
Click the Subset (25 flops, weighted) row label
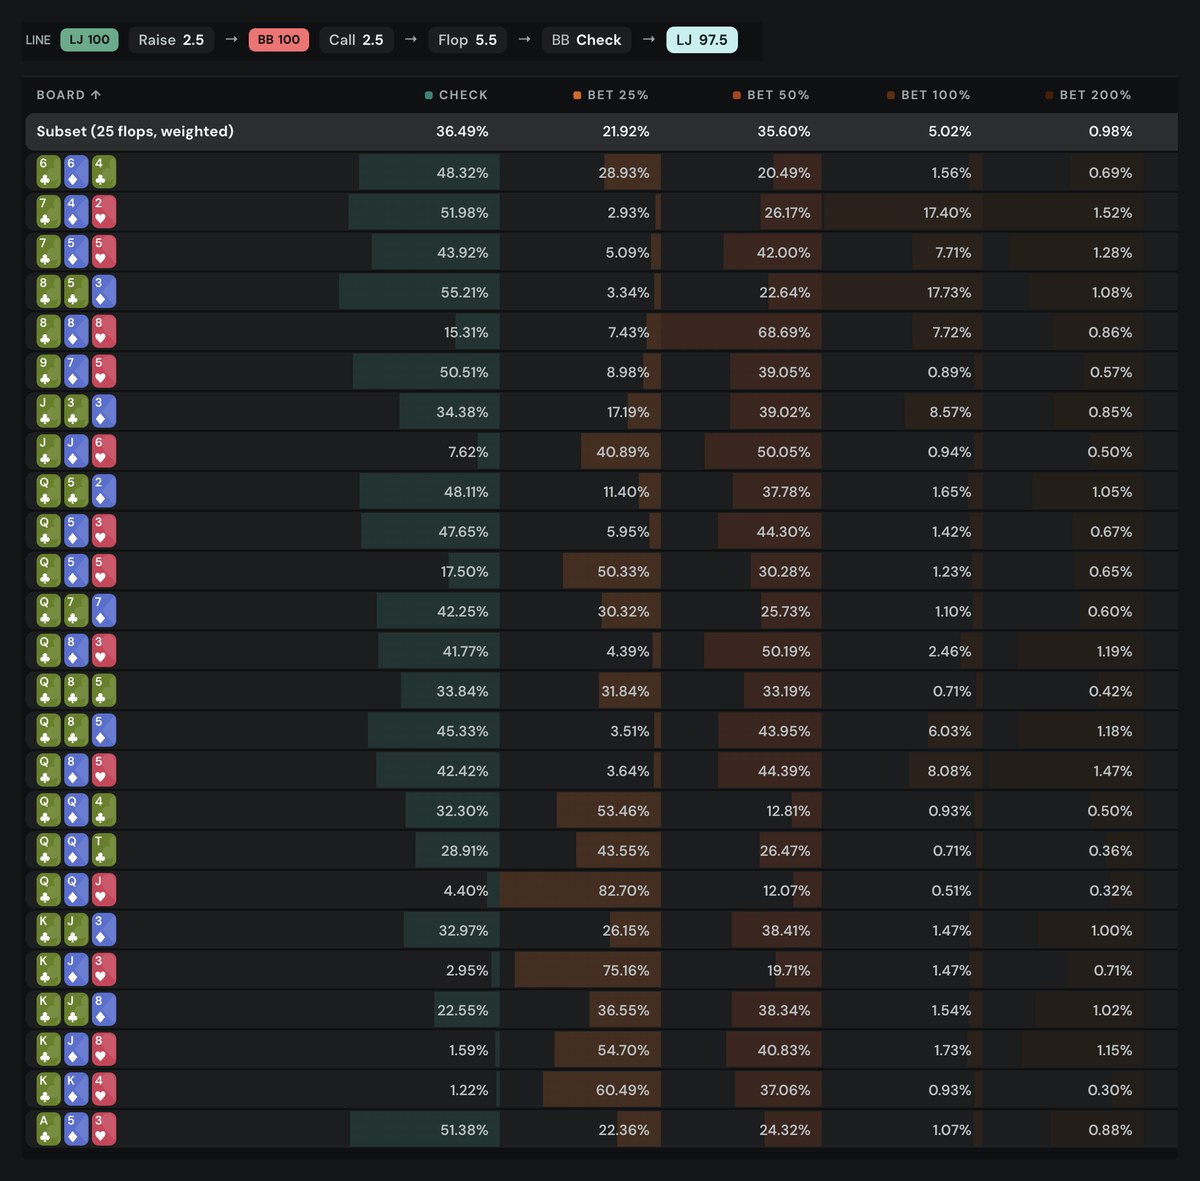[135, 131]
